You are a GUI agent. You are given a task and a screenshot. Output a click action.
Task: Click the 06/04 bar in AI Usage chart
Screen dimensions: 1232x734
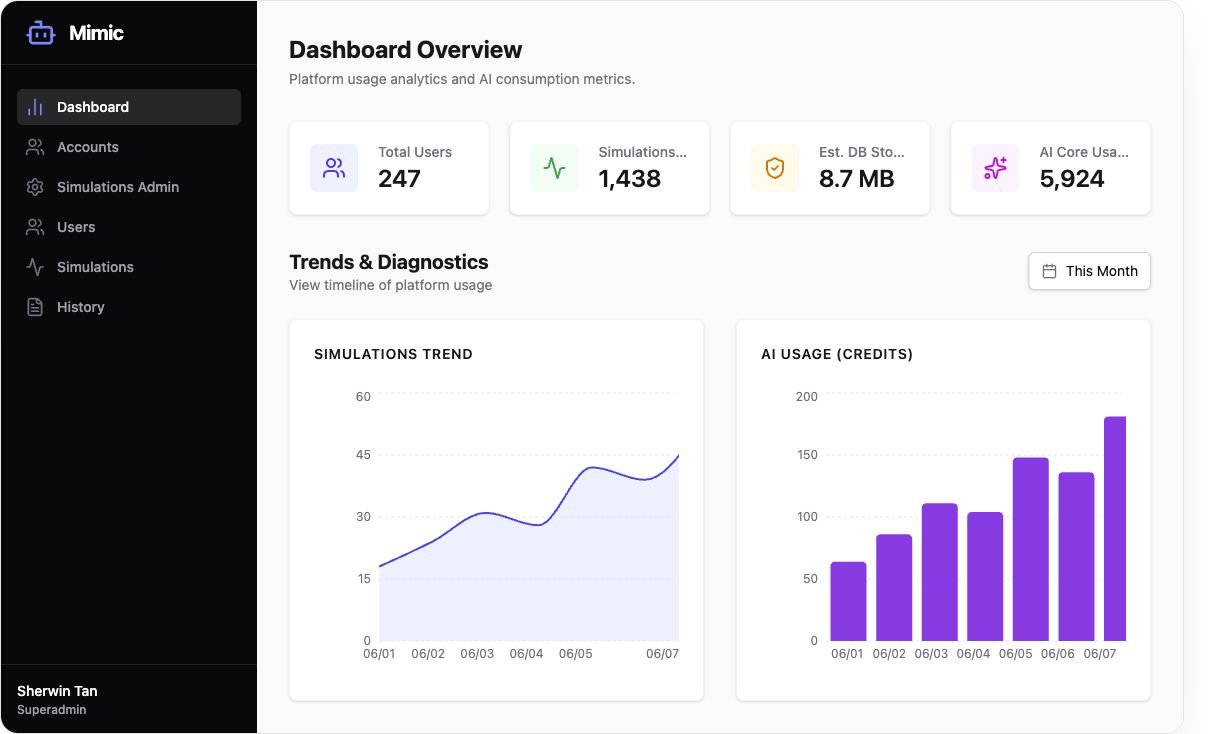point(985,576)
